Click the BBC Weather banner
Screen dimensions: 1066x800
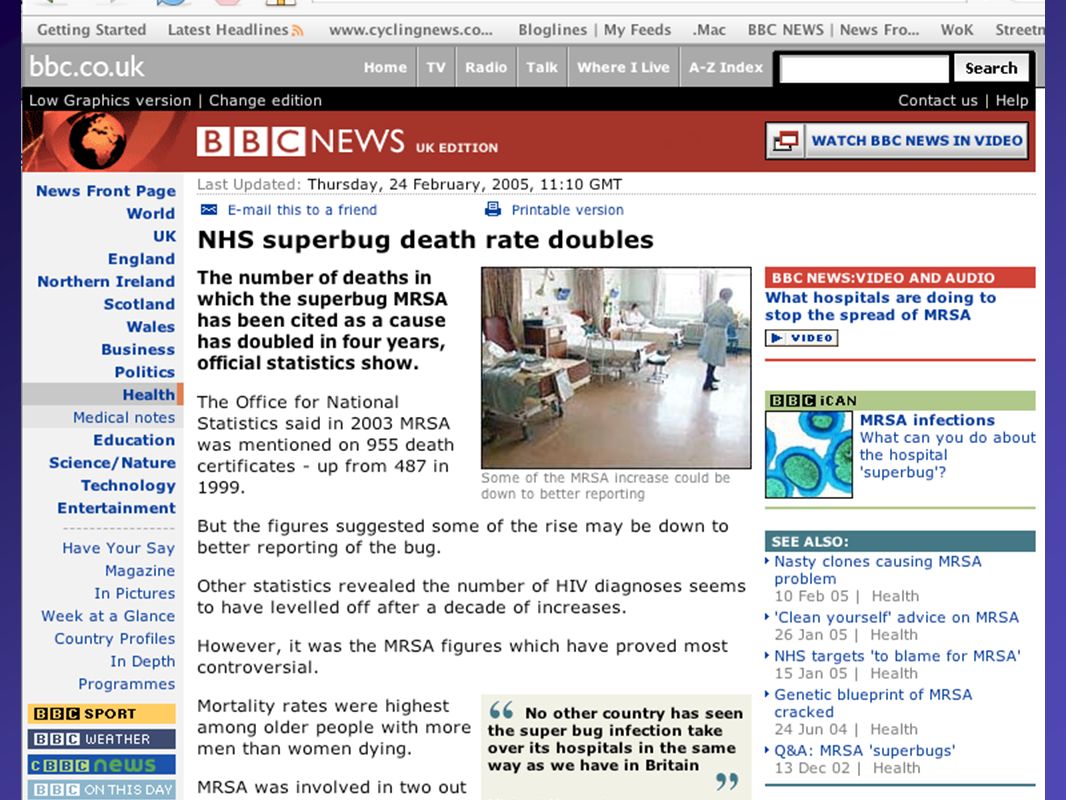click(101, 739)
